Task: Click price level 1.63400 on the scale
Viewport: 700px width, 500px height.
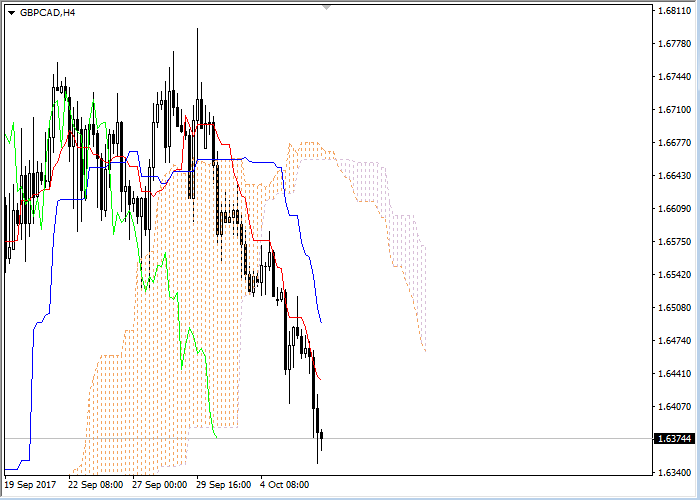Action: point(674,472)
